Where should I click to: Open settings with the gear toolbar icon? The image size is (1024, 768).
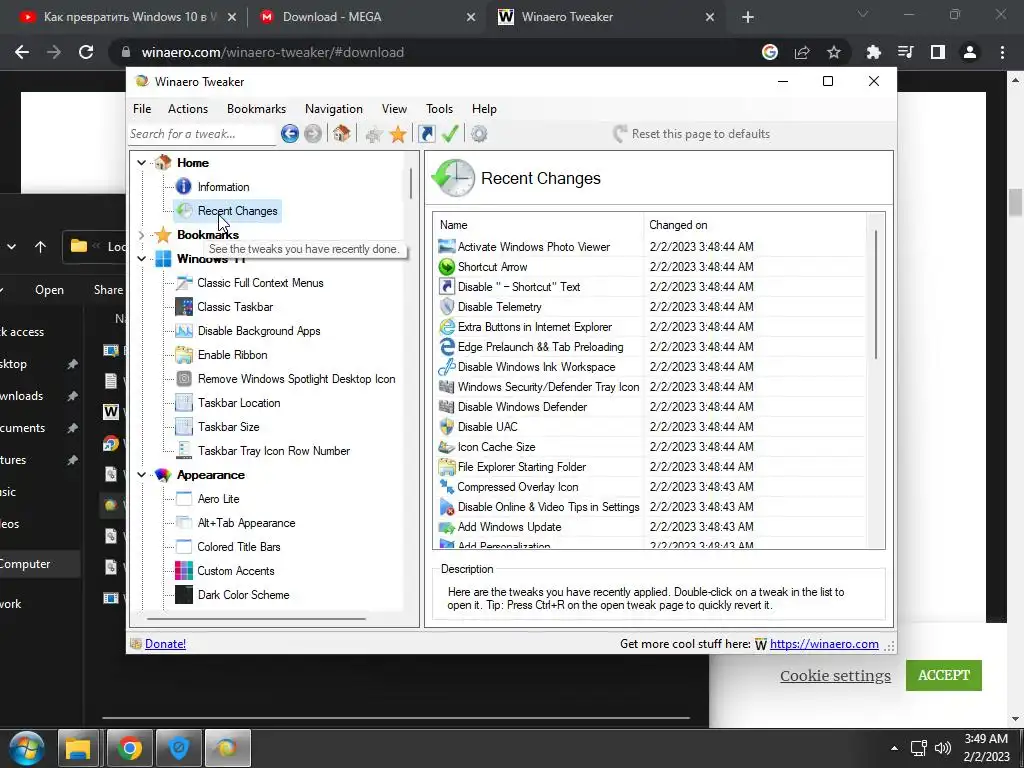479,134
